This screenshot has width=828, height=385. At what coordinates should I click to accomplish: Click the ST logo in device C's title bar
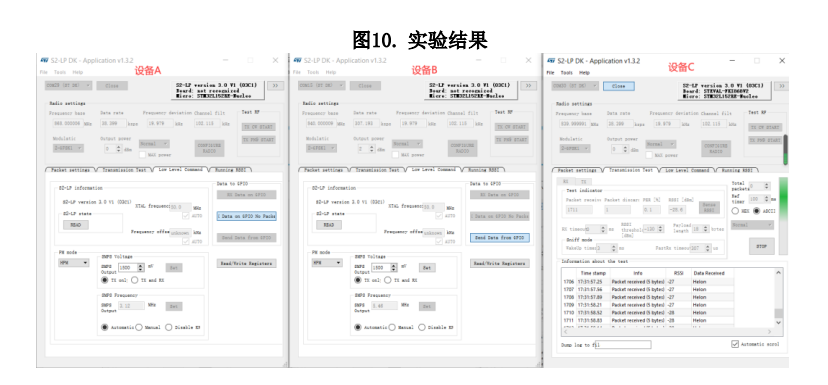551,61
